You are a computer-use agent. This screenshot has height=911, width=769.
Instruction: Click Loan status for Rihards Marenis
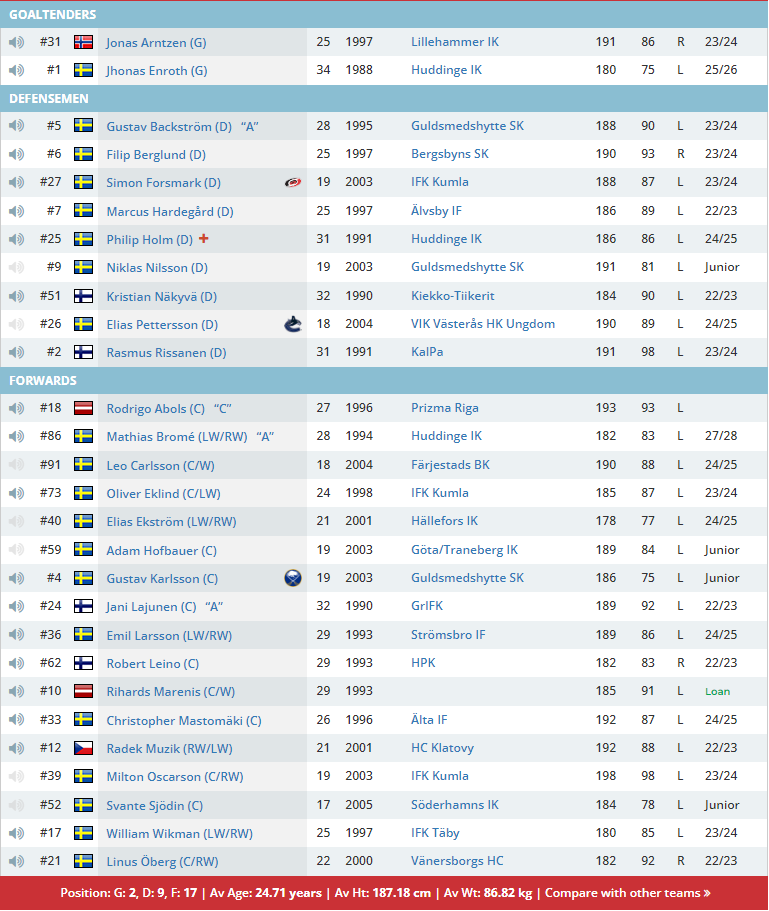click(717, 691)
